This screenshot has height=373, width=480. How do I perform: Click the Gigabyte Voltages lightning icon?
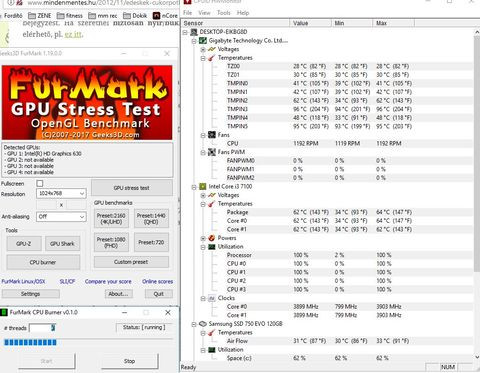point(212,49)
